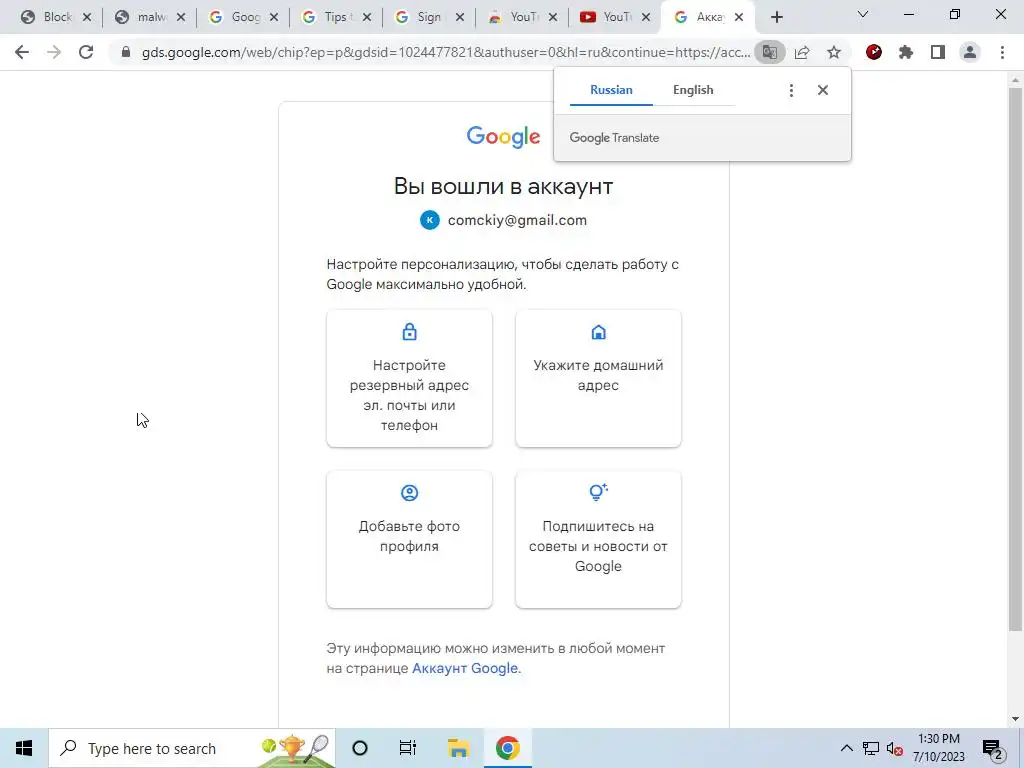Follow the Аккаунт Google link
This screenshot has height=768, width=1024.
click(x=465, y=668)
